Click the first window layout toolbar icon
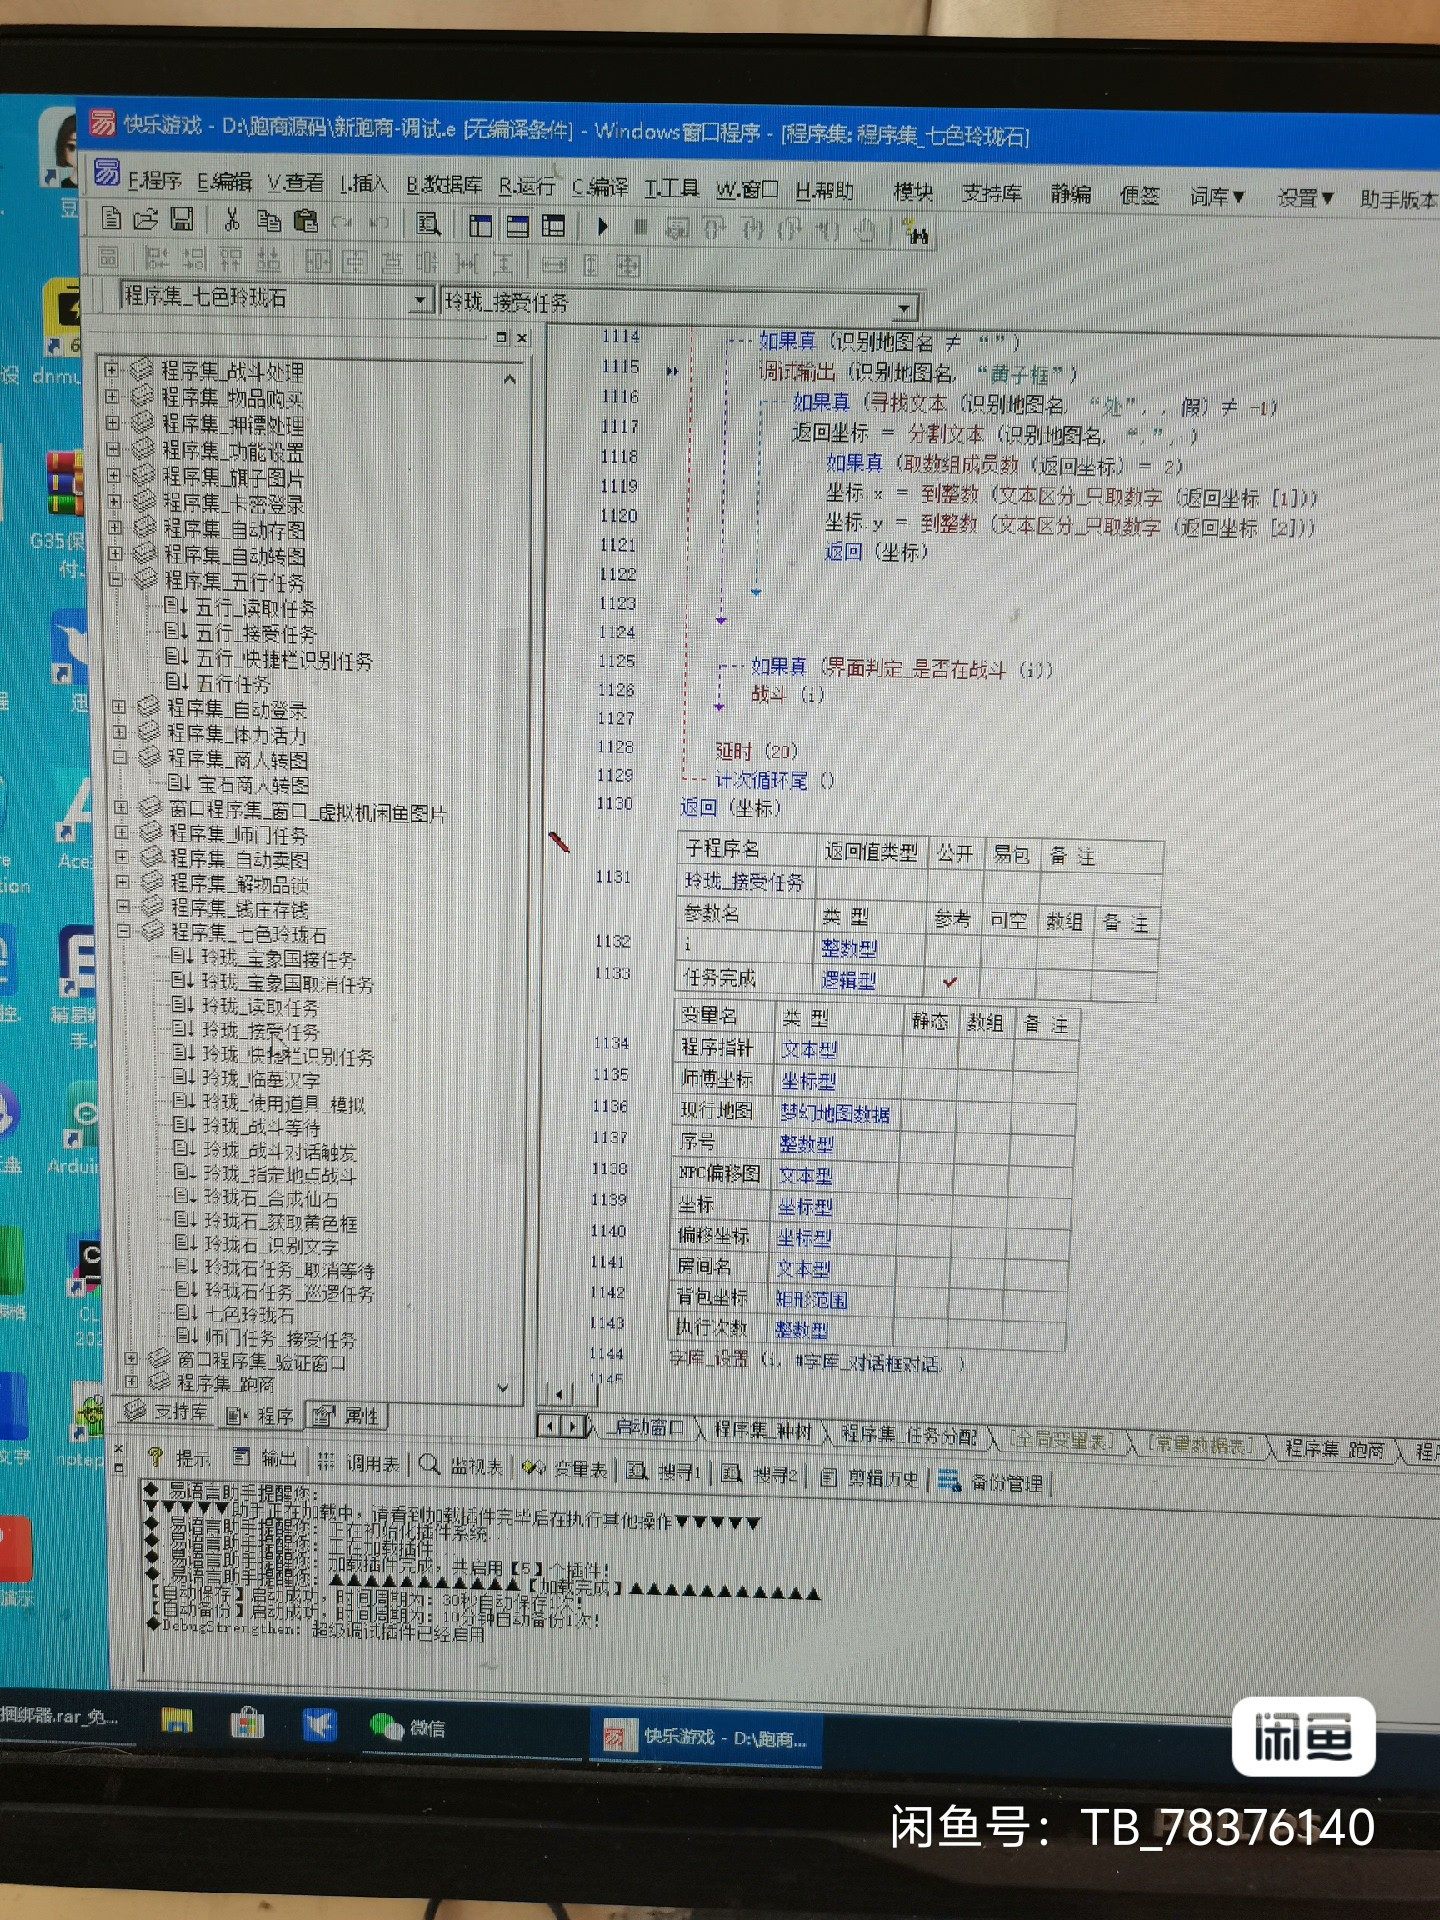This screenshot has height=1920, width=1440. click(x=481, y=225)
